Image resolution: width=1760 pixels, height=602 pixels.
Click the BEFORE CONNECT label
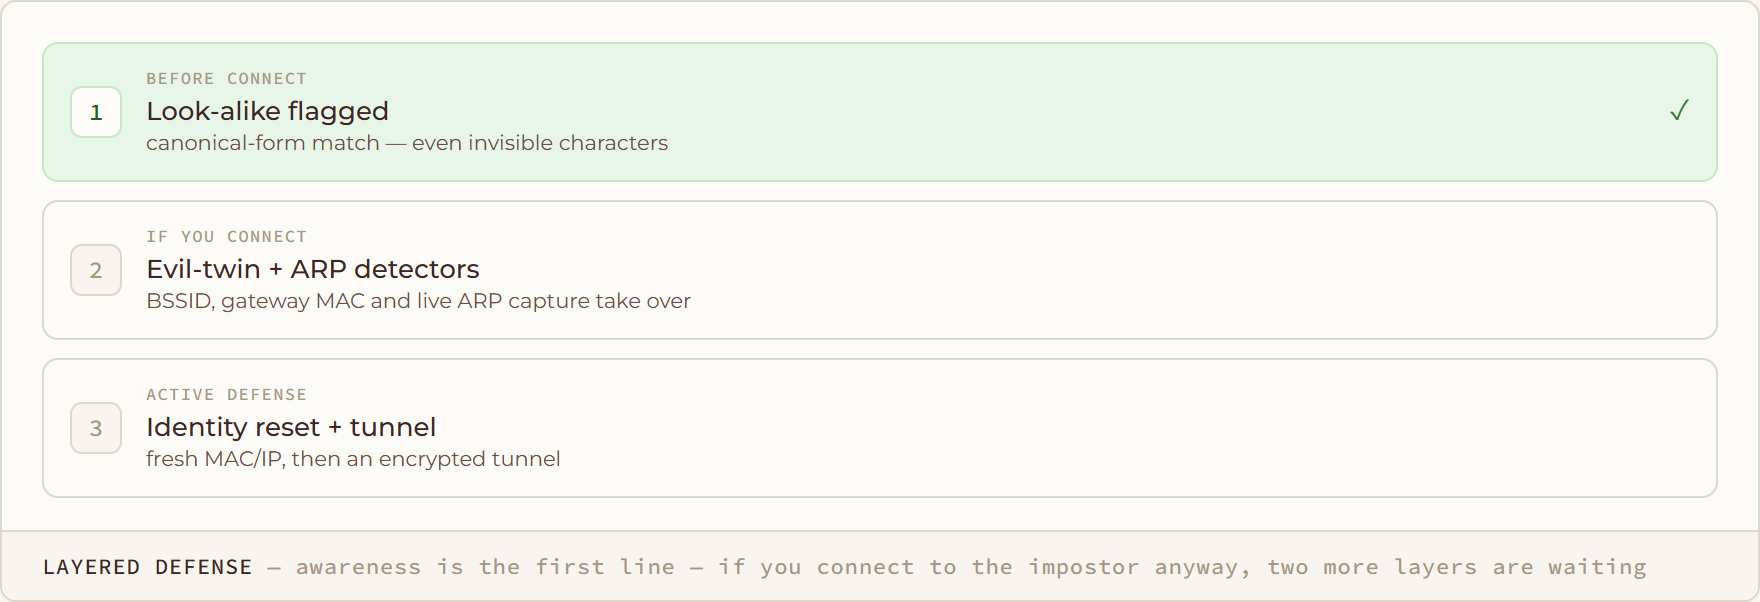click(227, 79)
